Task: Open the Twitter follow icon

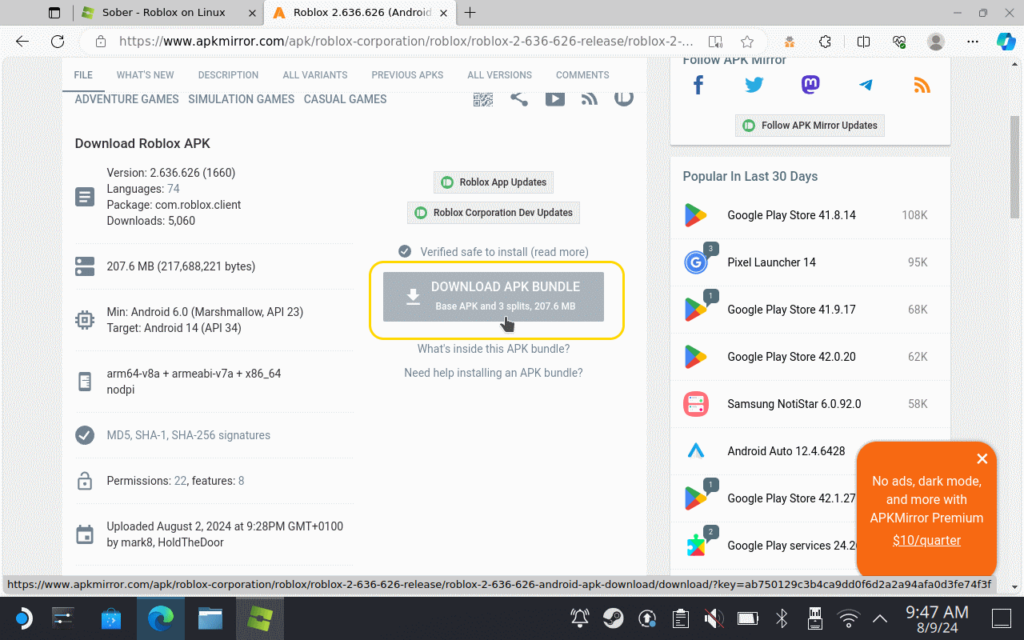Action: (x=754, y=85)
